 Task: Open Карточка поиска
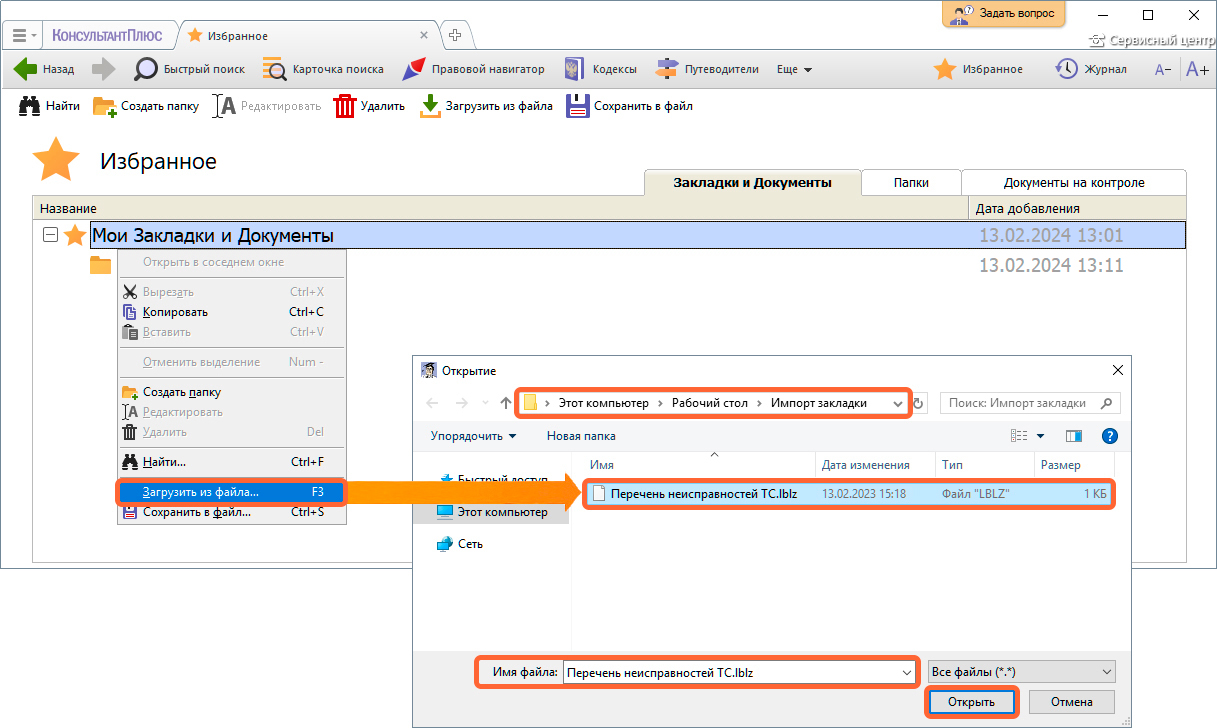point(323,69)
